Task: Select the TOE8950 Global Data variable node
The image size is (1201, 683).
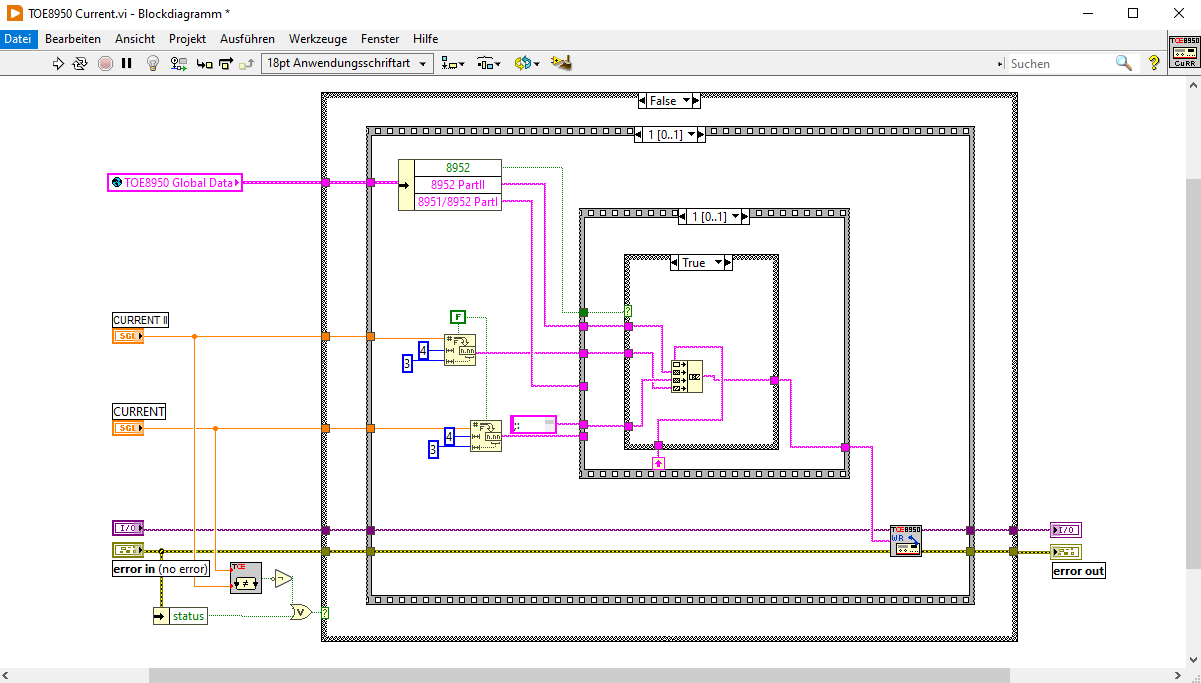Action: 175,183
